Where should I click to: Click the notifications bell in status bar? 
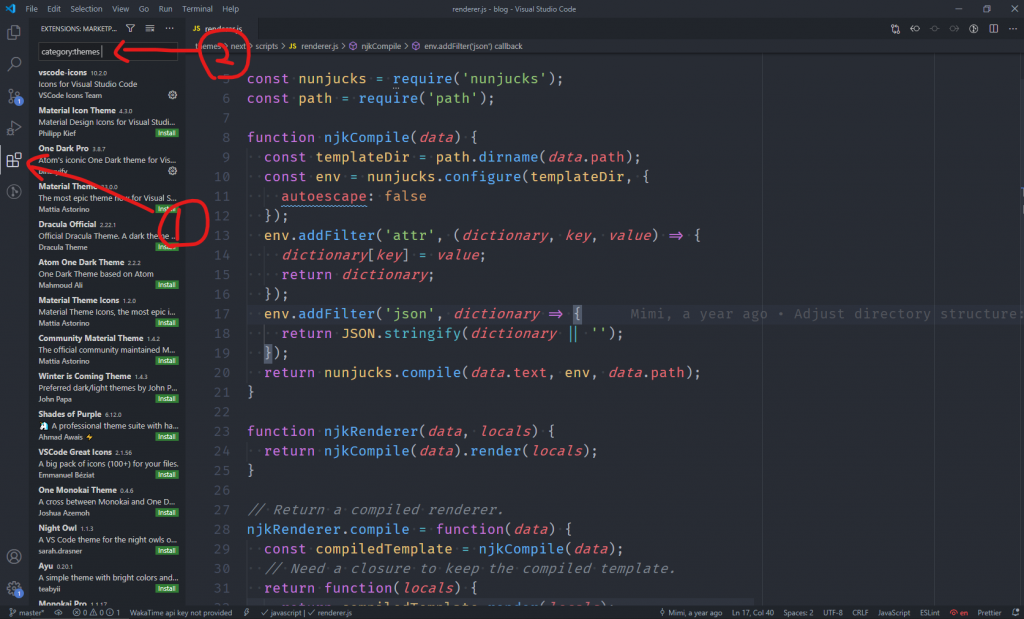point(1016,612)
